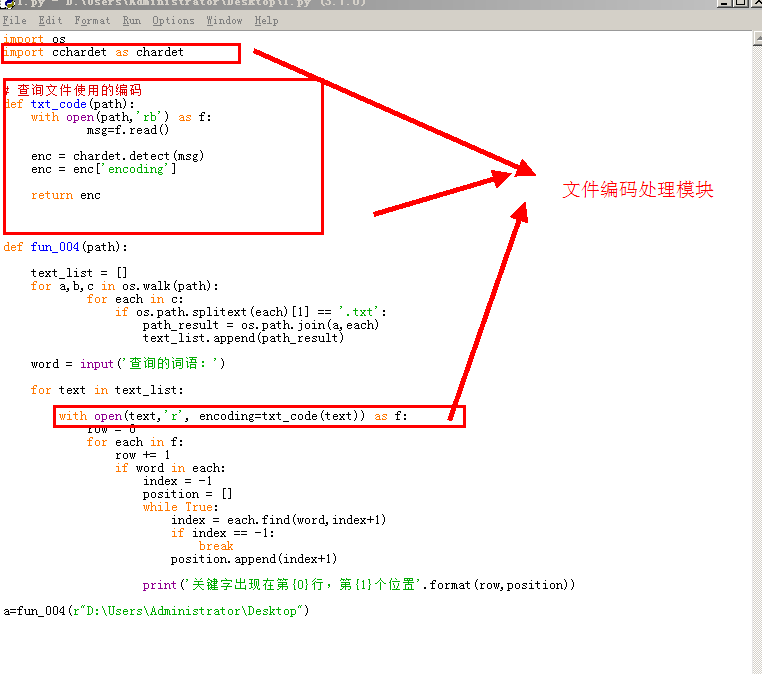Click the 'return enc' line

pos(66,195)
